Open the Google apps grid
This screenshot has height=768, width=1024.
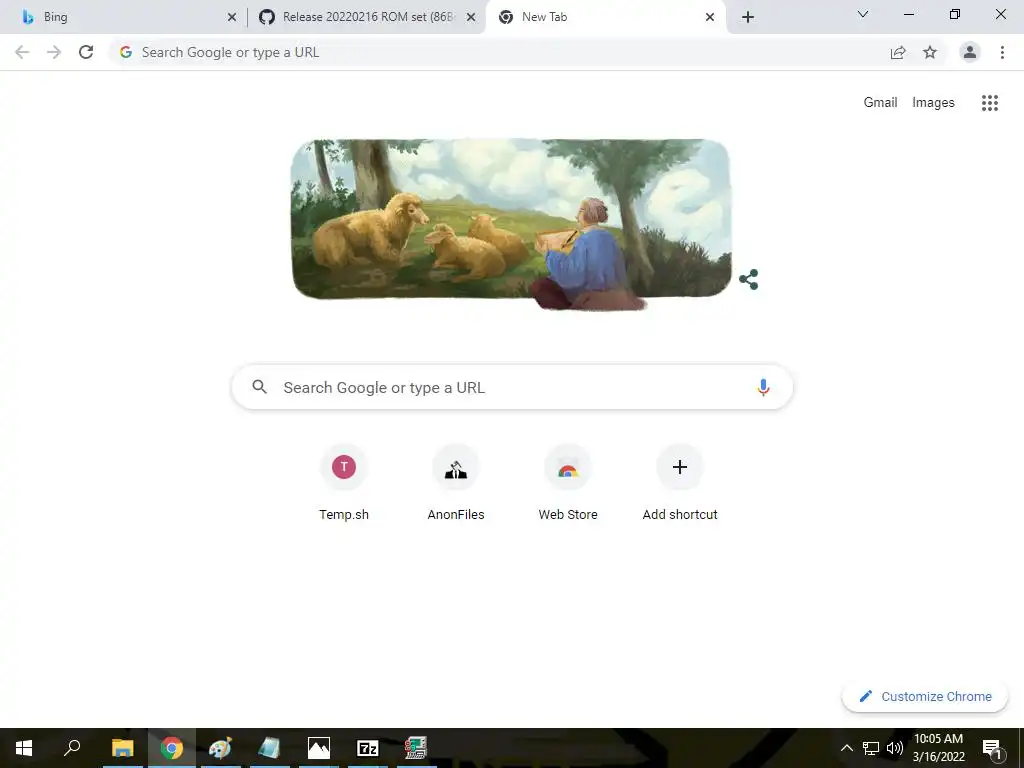990,103
